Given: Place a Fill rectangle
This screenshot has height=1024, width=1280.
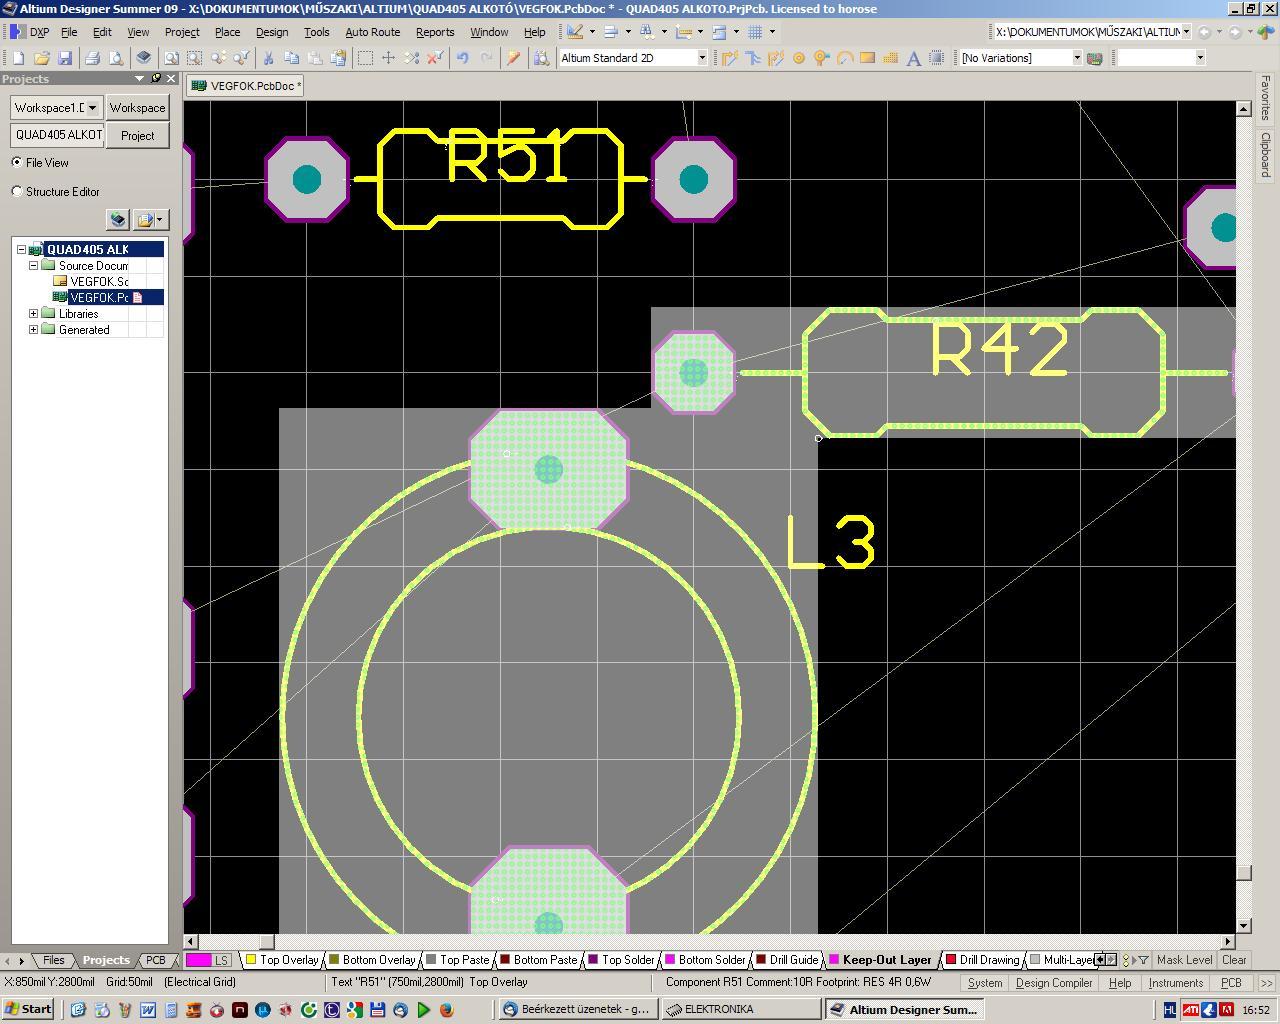Looking at the screenshot, I should point(868,58).
